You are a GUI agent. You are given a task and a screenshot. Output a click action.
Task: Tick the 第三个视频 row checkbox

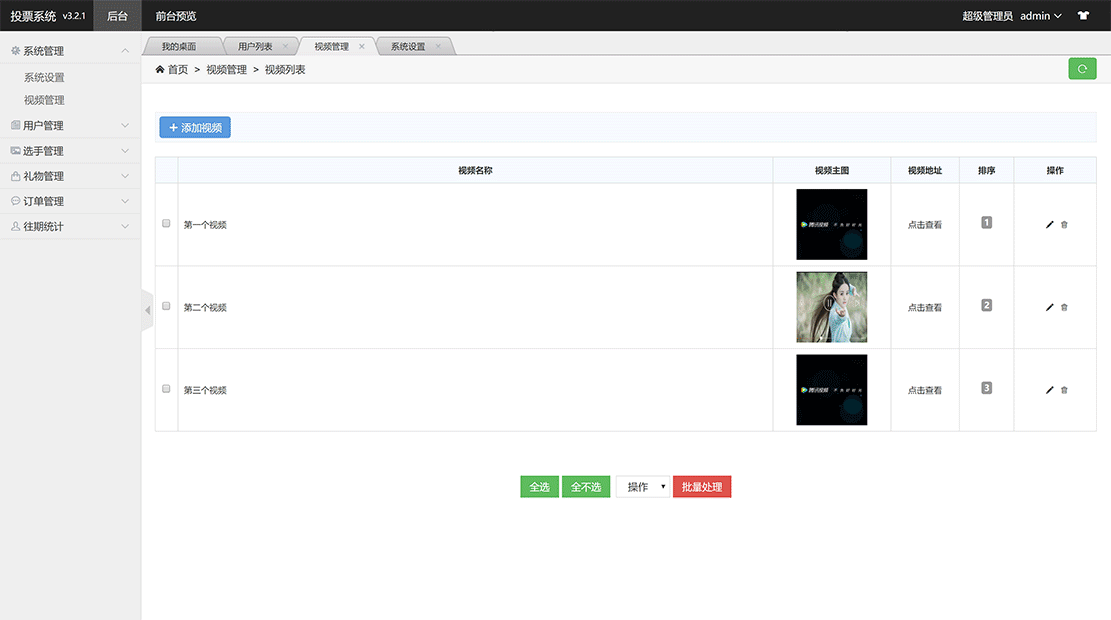point(166,389)
